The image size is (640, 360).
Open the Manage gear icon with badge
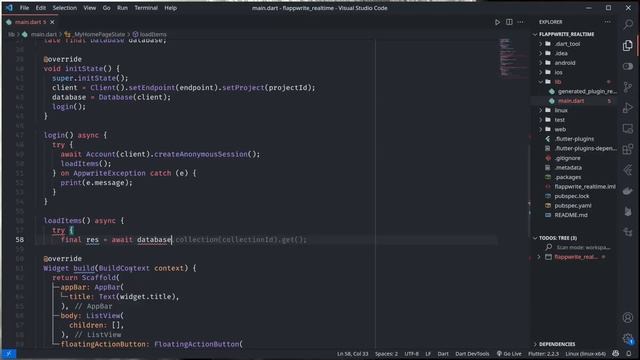coord(628,338)
